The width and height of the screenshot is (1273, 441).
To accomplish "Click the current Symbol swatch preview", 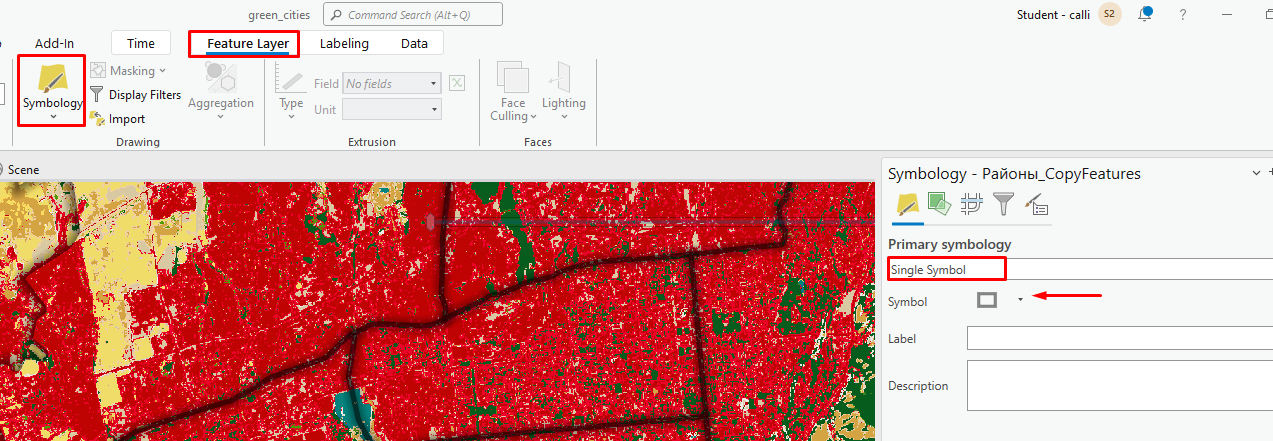I will (987, 300).
